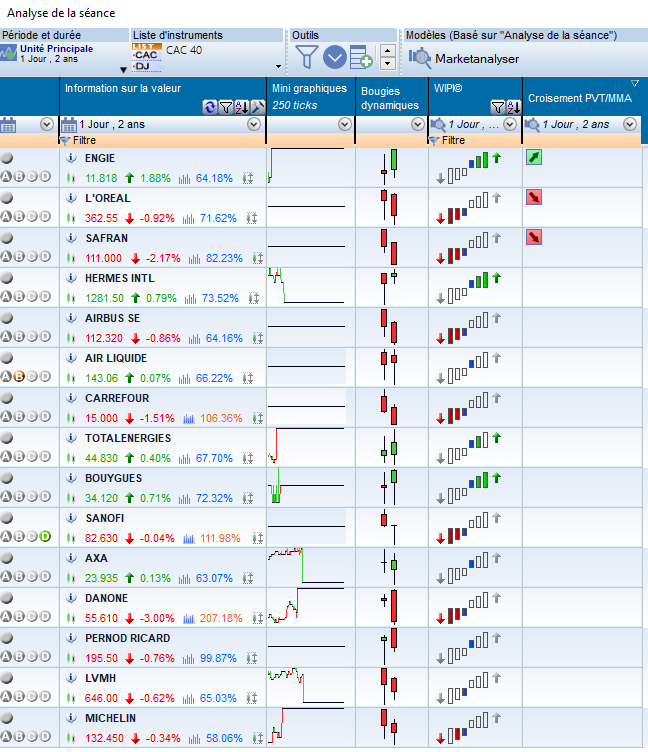Click the Marketanalyser magnifier icon

(x=420, y=58)
